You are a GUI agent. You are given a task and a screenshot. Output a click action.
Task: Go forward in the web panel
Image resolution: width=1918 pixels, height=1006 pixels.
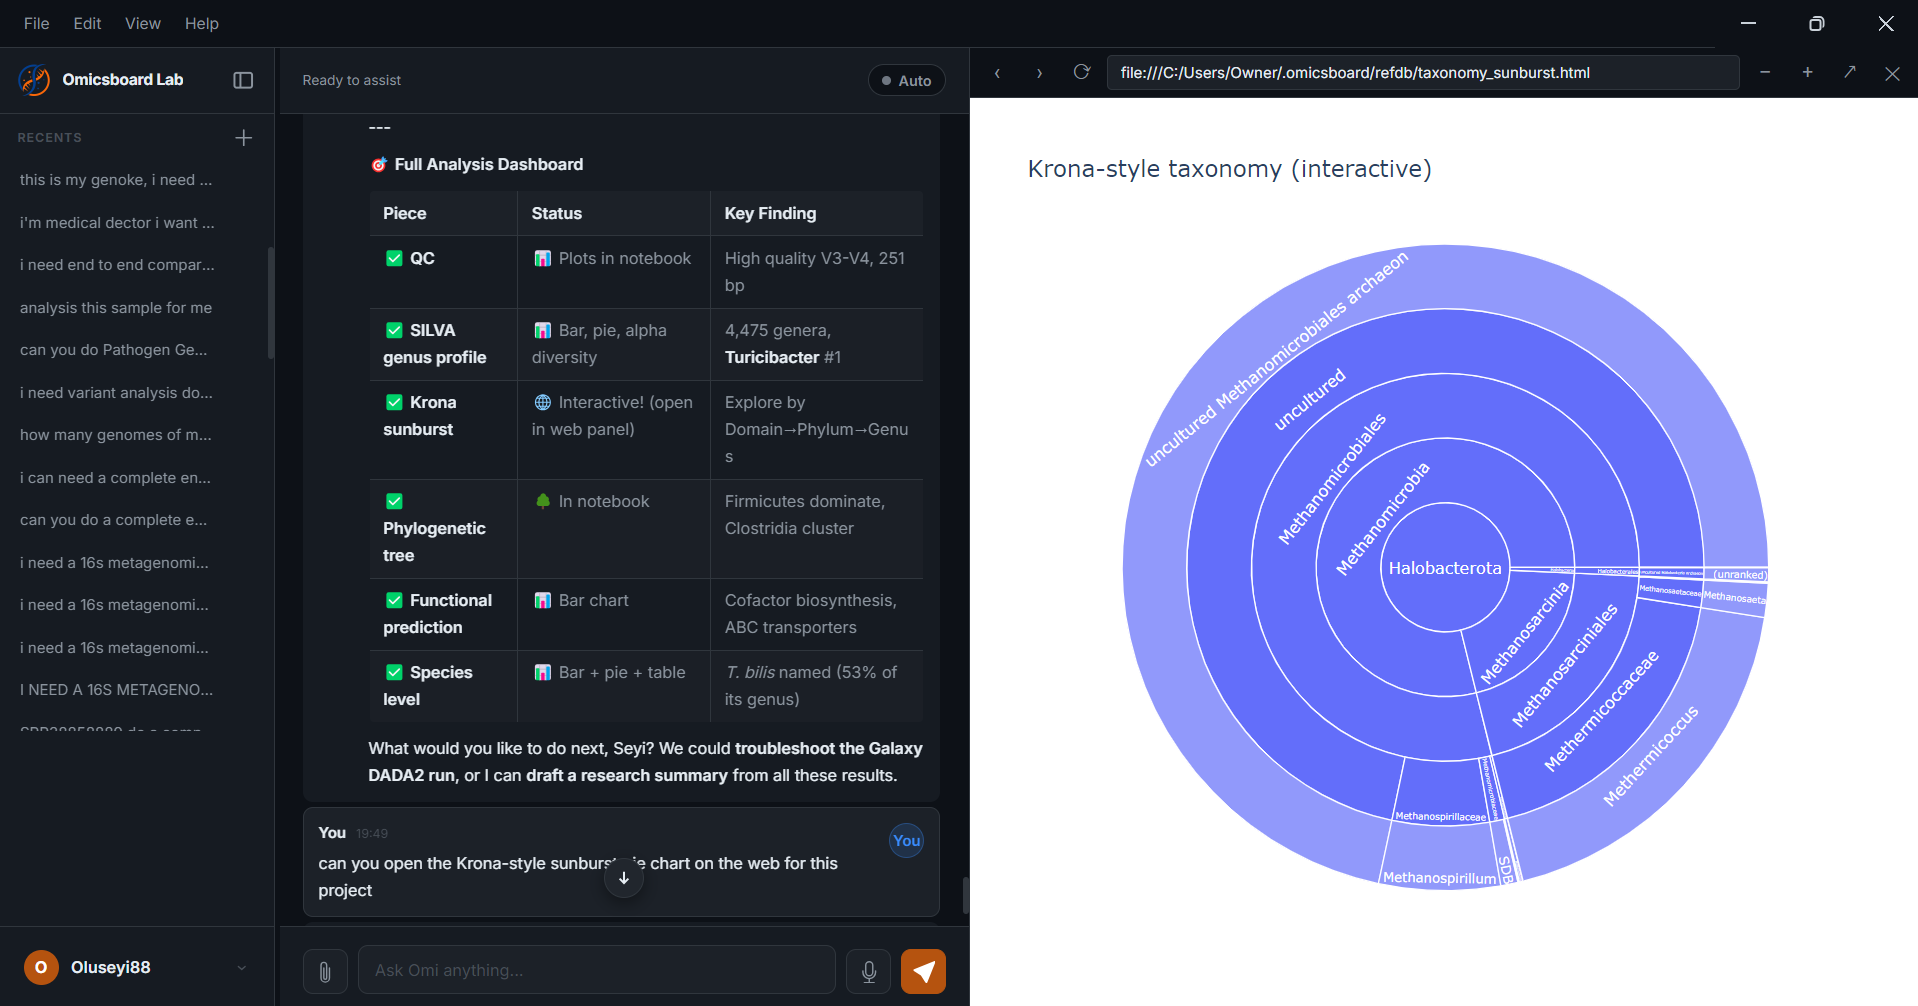[x=1039, y=73]
